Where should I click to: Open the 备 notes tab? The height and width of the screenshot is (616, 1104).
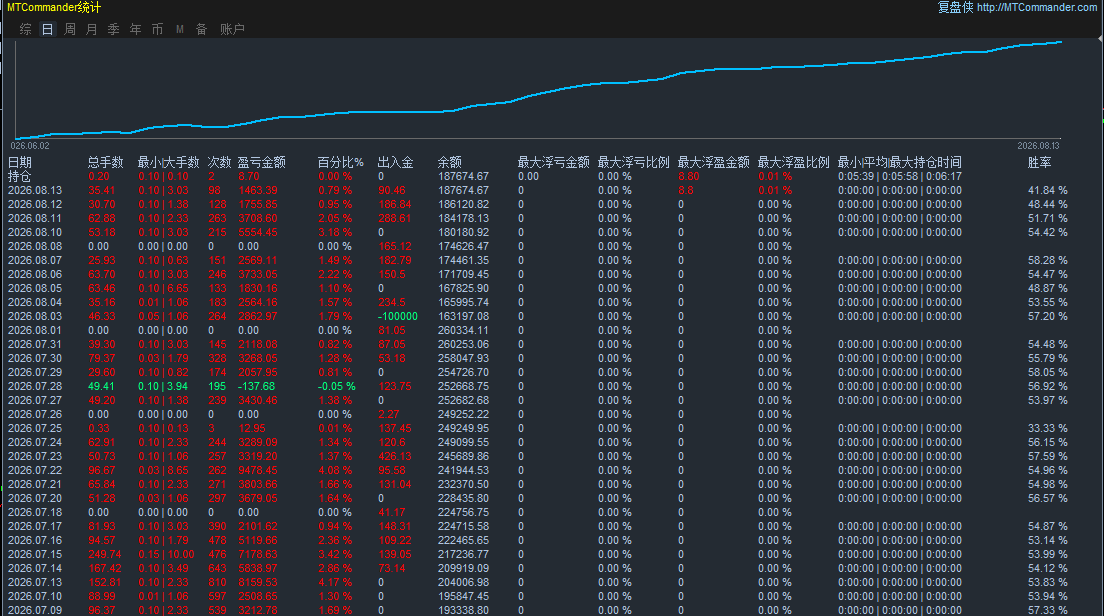point(201,29)
